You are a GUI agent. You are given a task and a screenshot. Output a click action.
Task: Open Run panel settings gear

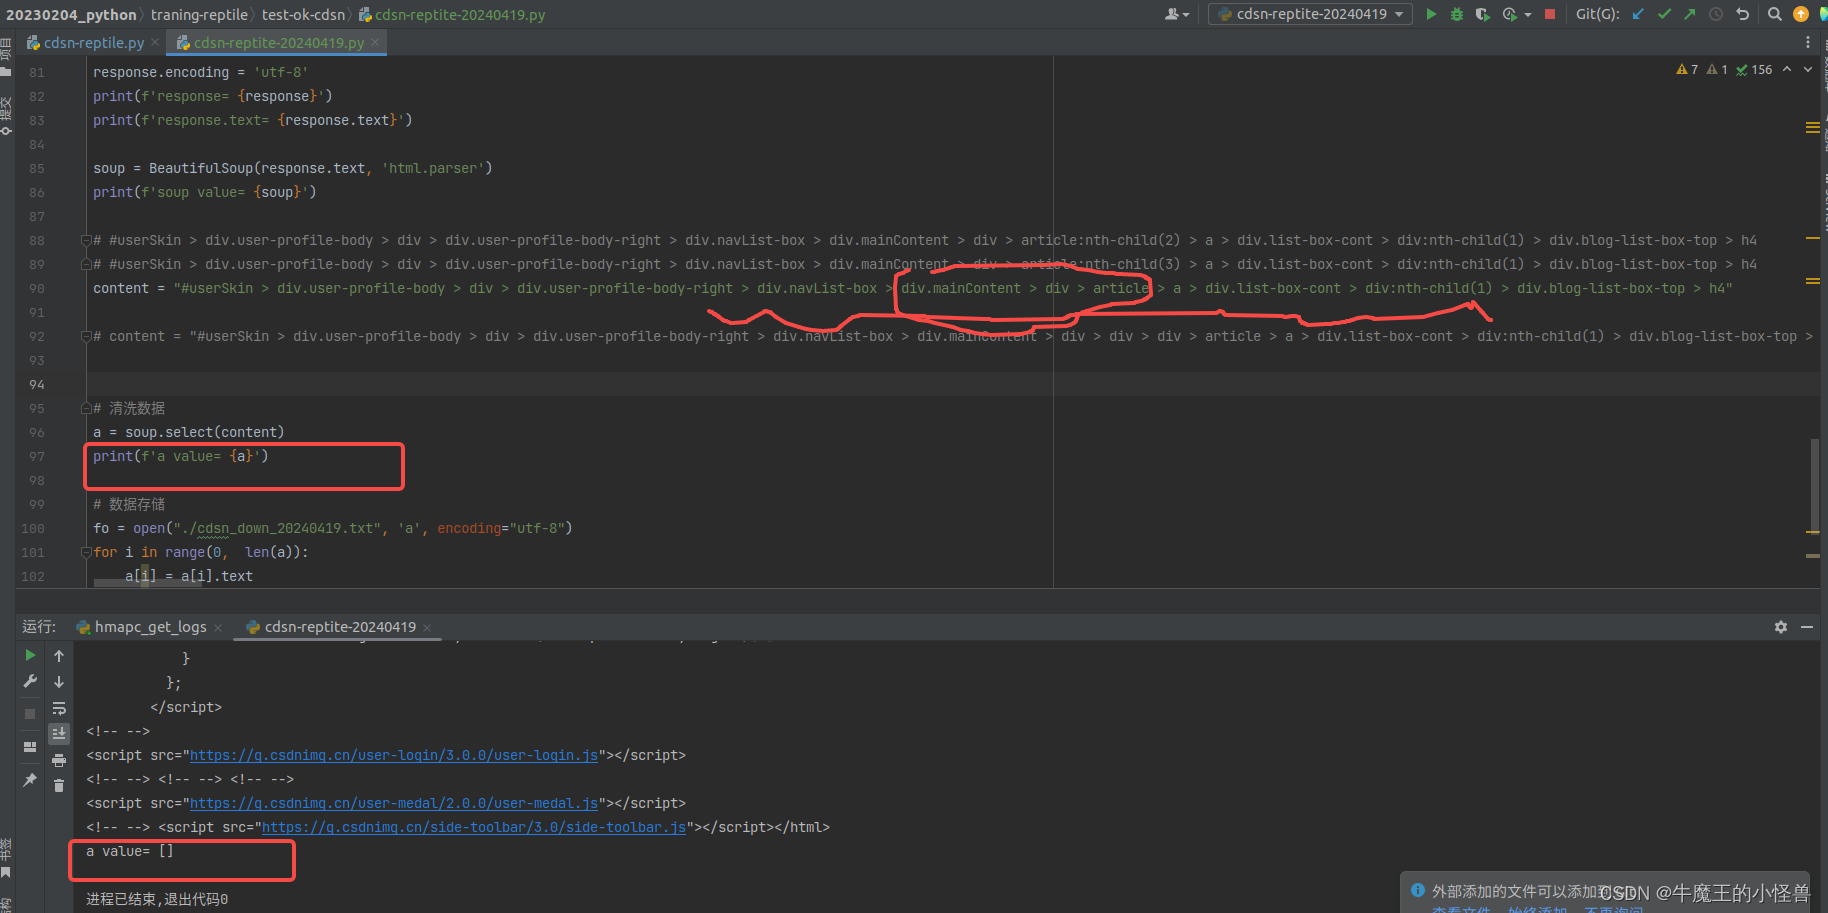1781,627
